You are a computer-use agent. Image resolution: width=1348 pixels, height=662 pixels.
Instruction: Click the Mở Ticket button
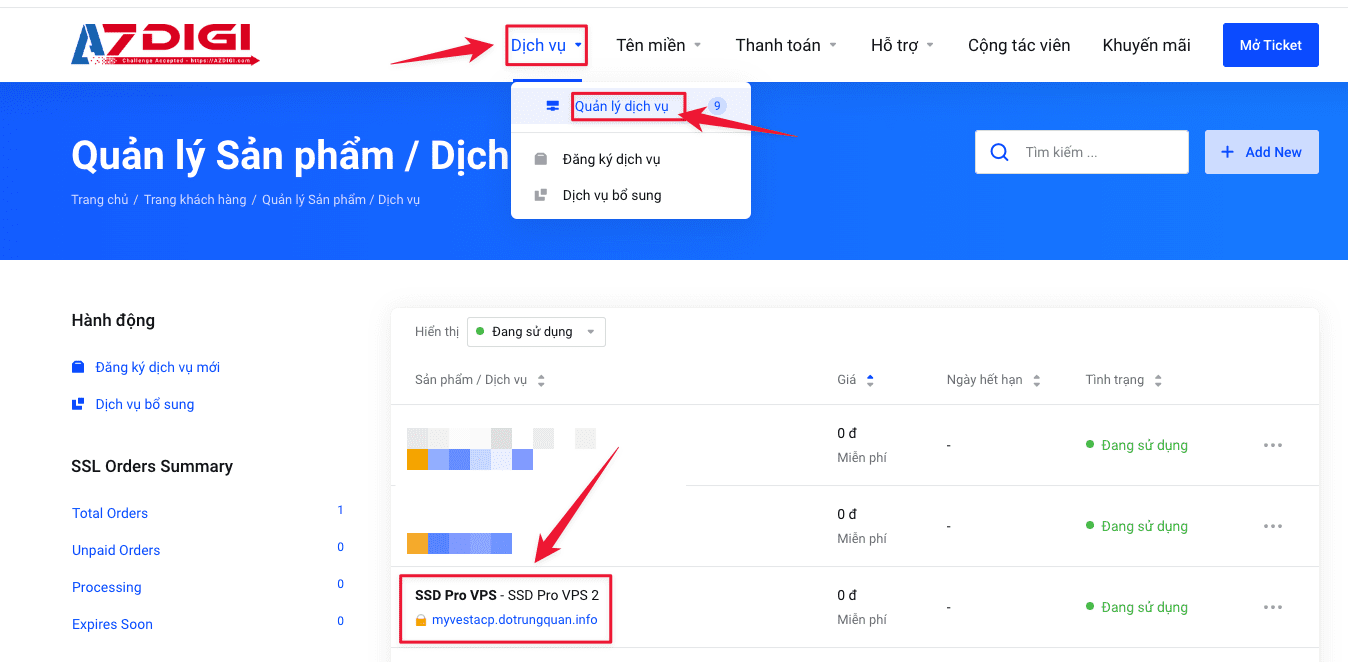click(x=1270, y=45)
